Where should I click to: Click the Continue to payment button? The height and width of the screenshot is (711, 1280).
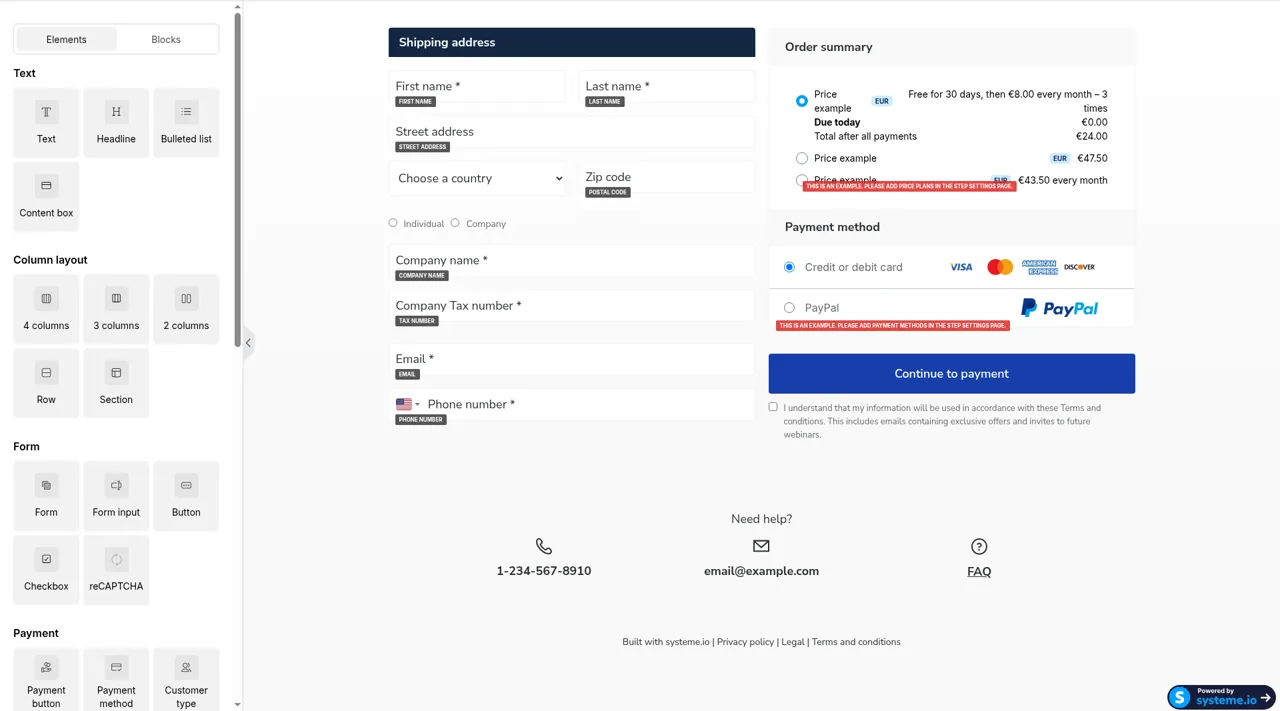pyautogui.click(x=952, y=374)
